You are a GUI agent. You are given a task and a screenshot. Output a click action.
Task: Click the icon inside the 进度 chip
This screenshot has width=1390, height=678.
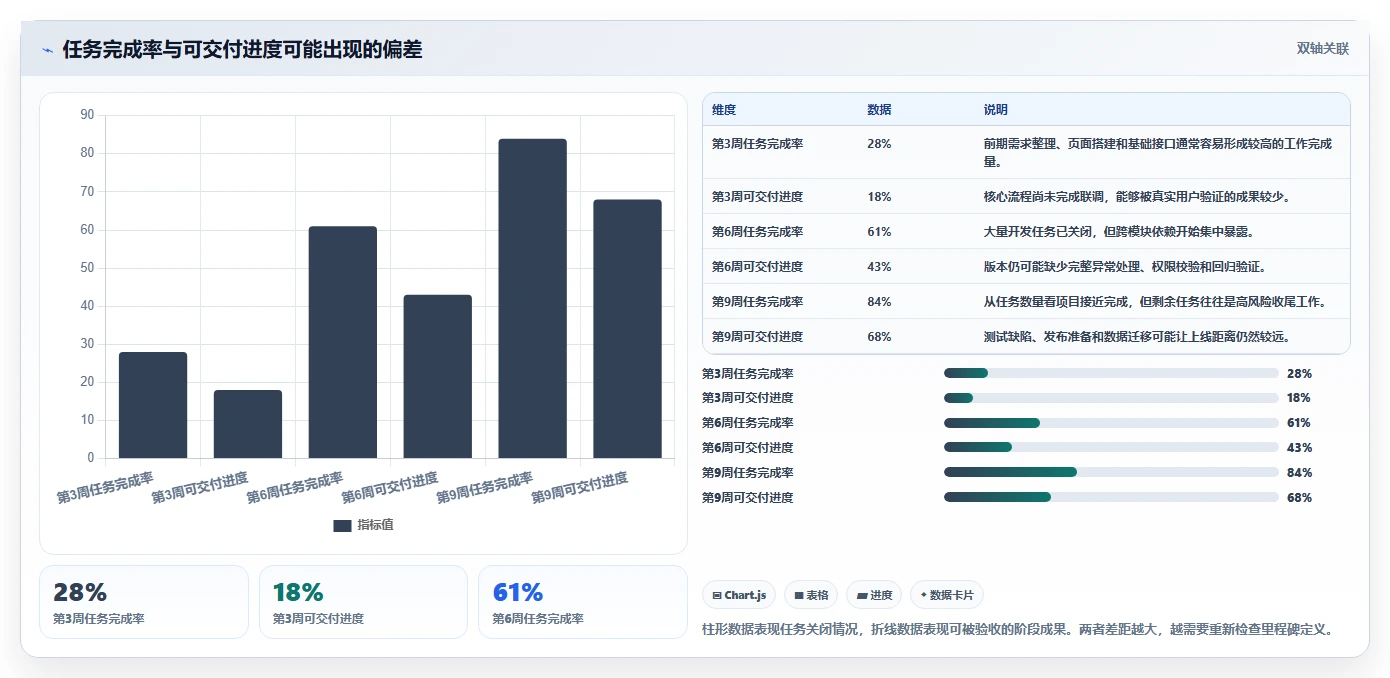[x=862, y=595]
